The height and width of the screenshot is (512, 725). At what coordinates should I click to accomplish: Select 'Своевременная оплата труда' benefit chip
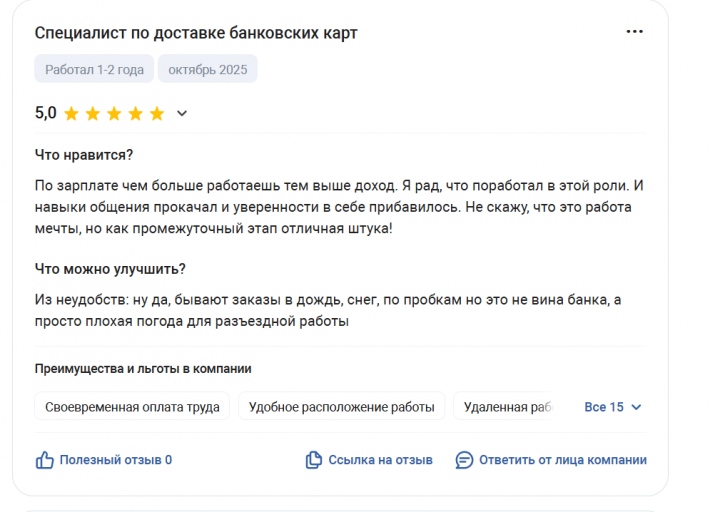(132, 407)
